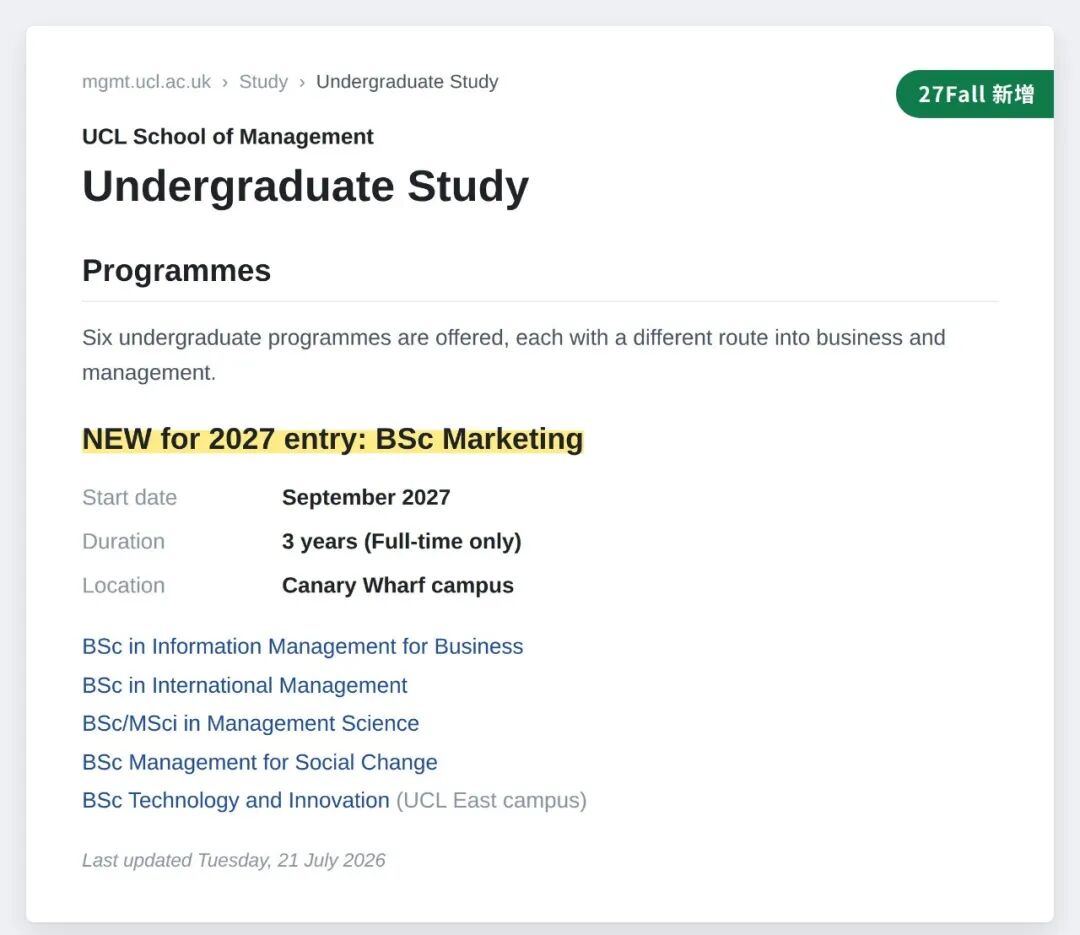Viewport: 1080px width, 935px height.
Task: Go to the Study breadcrumb
Action: coord(263,82)
